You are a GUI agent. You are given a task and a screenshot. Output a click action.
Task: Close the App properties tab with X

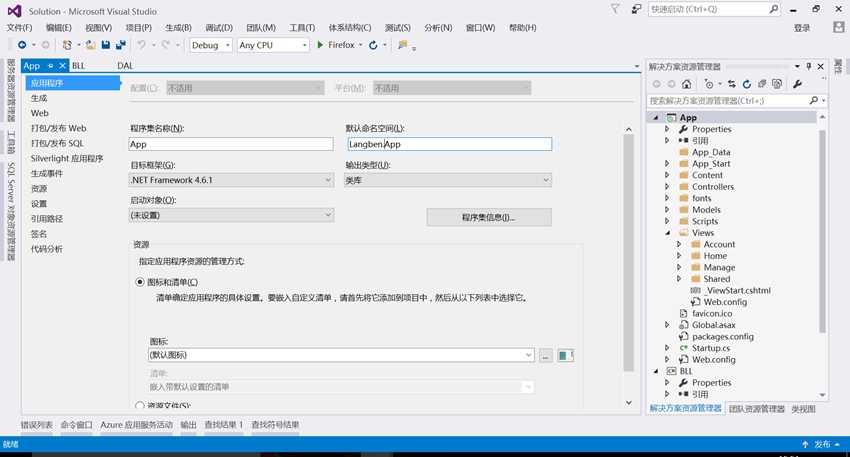click(62, 66)
